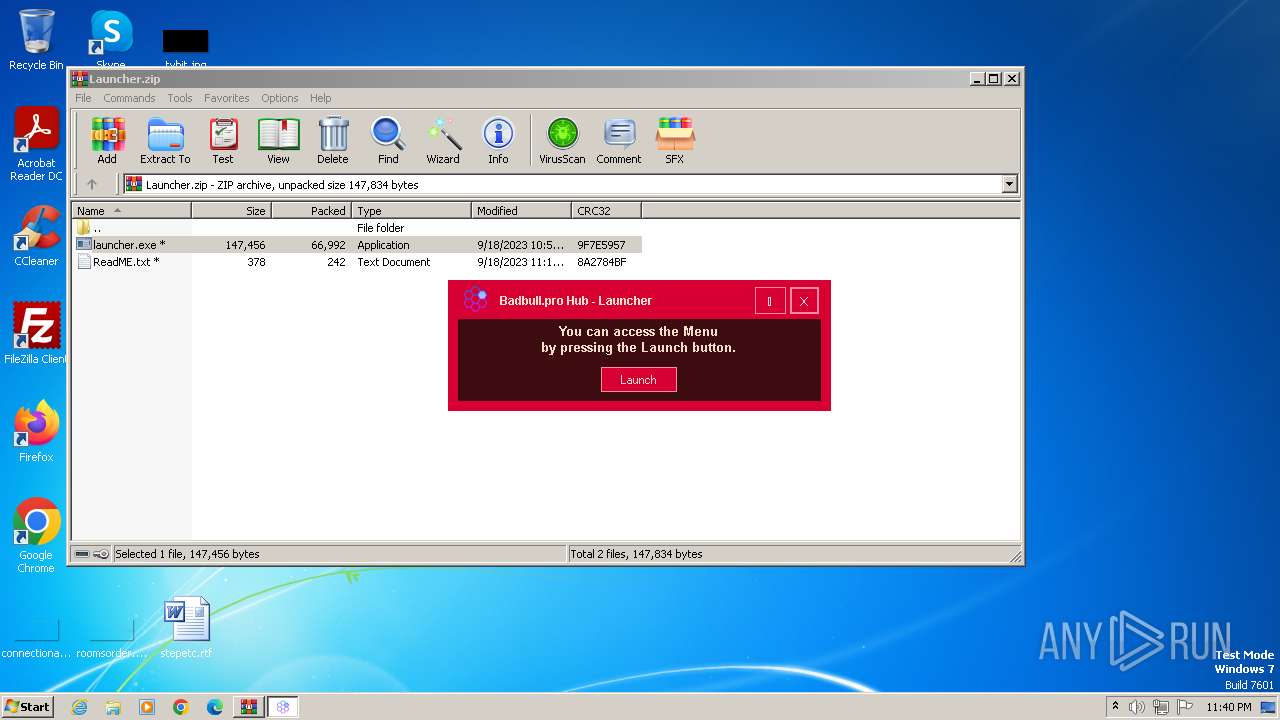Select the parent folder '..' row
1280x720 pixels.
point(357,228)
